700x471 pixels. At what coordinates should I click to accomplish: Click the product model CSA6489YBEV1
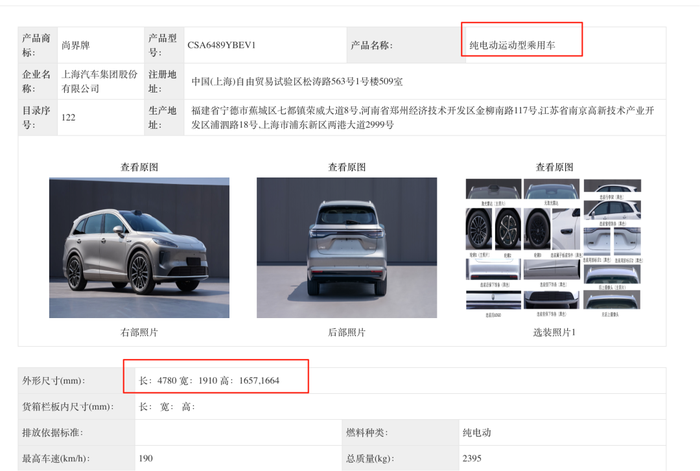click(222, 45)
